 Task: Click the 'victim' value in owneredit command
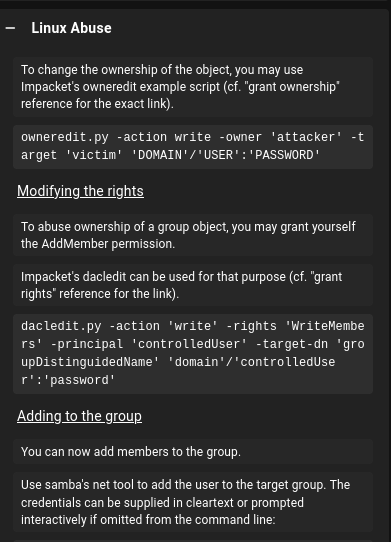coord(94,155)
